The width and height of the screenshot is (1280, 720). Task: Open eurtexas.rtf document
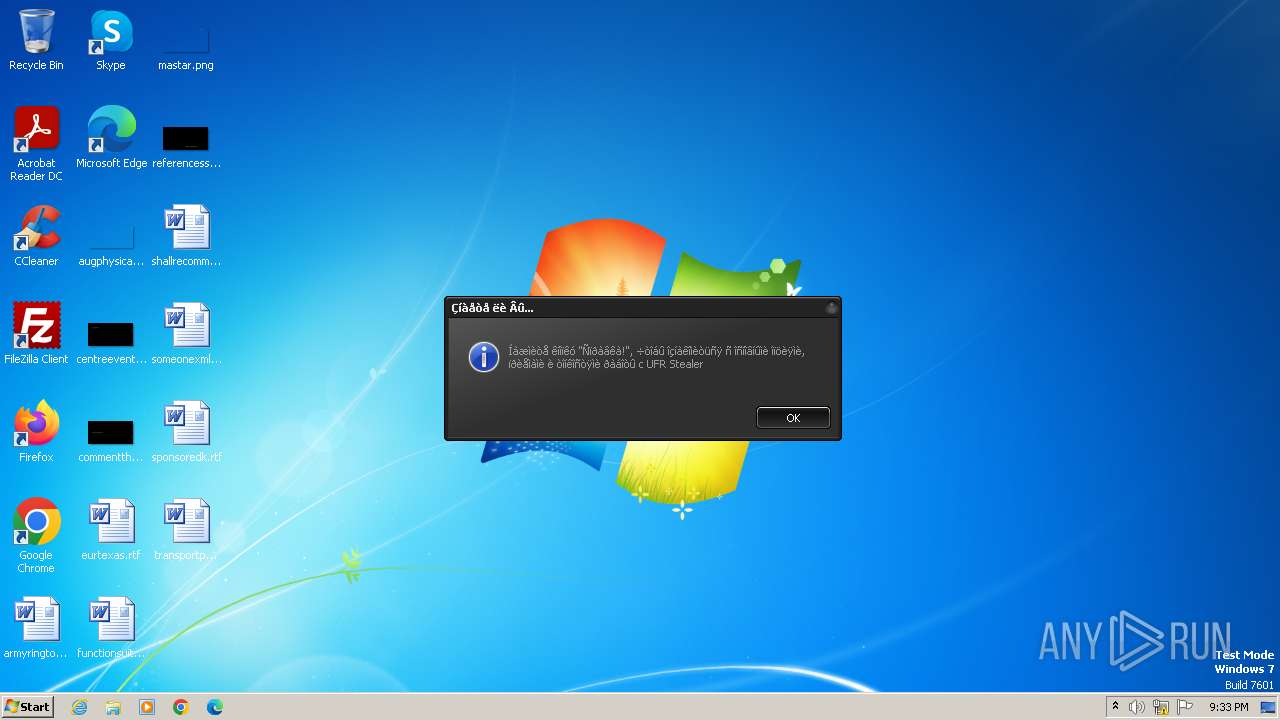(111, 530)
